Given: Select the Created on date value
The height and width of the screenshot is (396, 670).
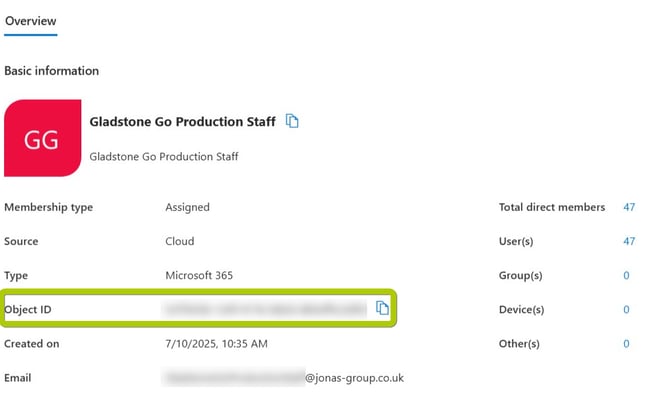Looking at the screenshot, I should click(x=217, y=344).
